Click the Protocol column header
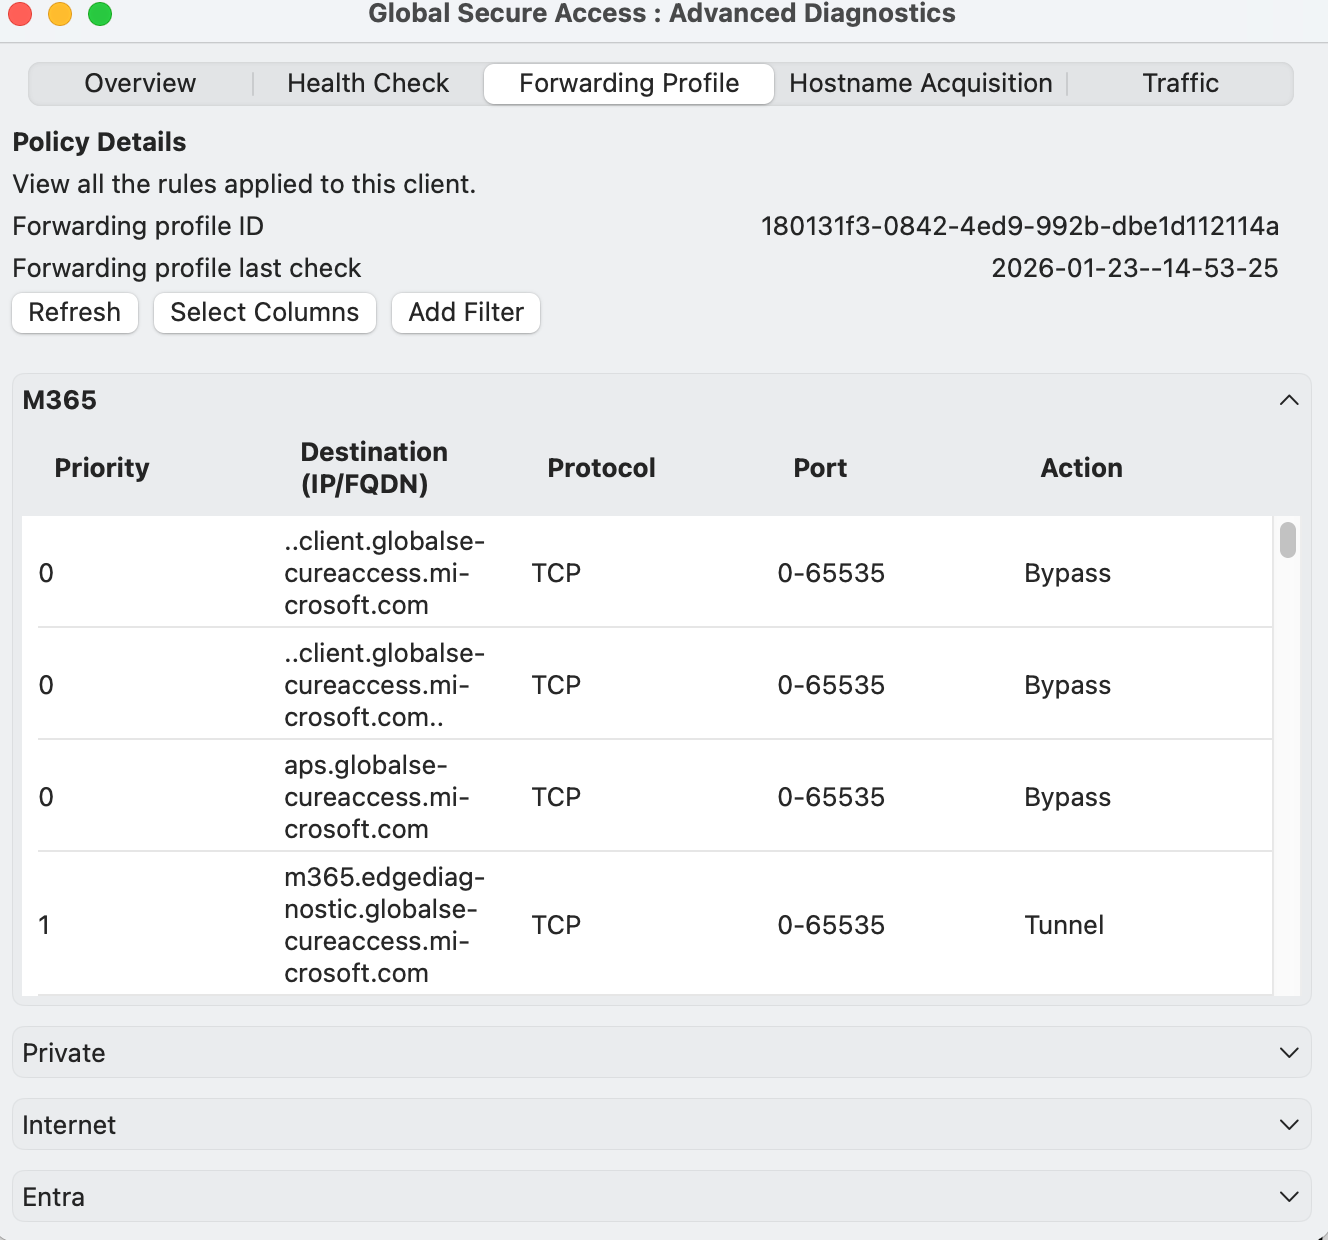Image resolution: width=1328 pixels, height=1240 pixels. point(601,468)
